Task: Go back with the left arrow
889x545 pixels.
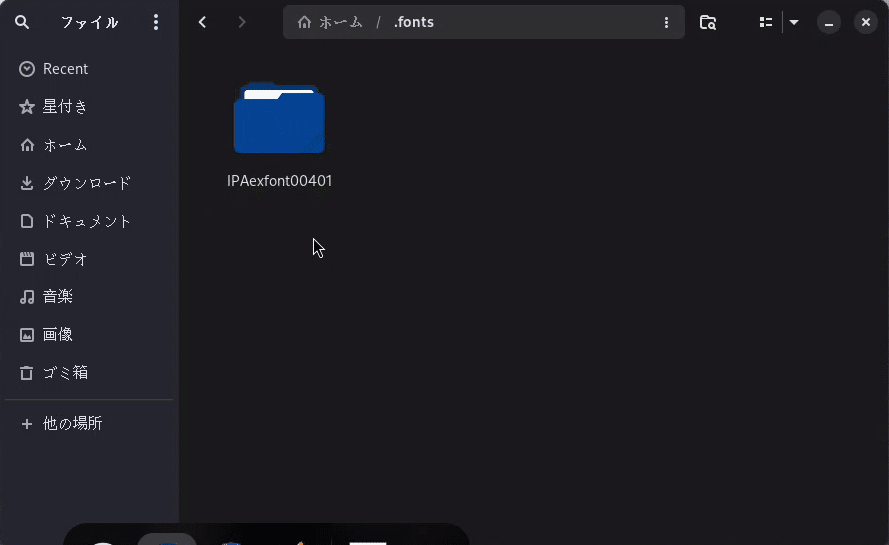Action: [202, 22]
